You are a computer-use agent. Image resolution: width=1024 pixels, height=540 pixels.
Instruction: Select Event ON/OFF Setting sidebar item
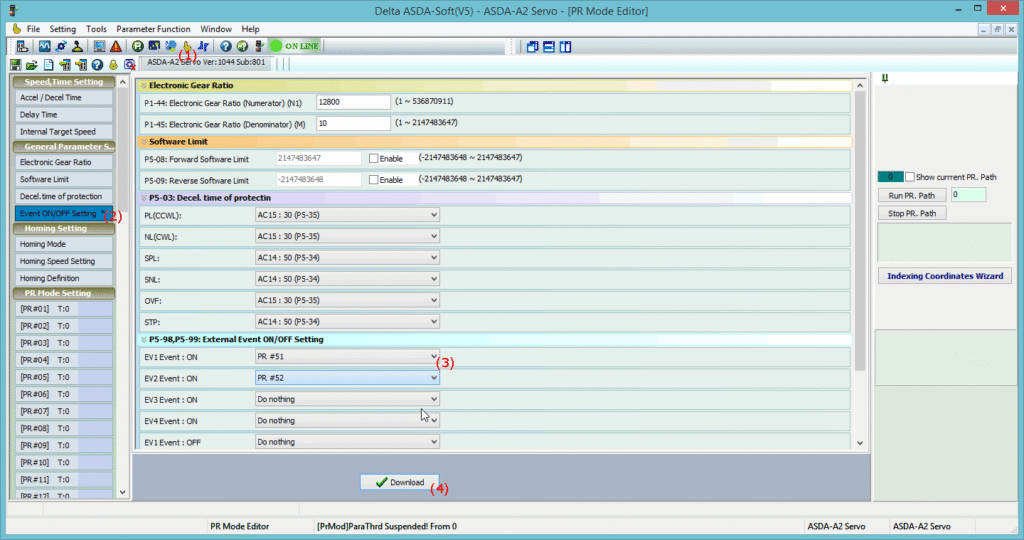[x=63, y=214]
